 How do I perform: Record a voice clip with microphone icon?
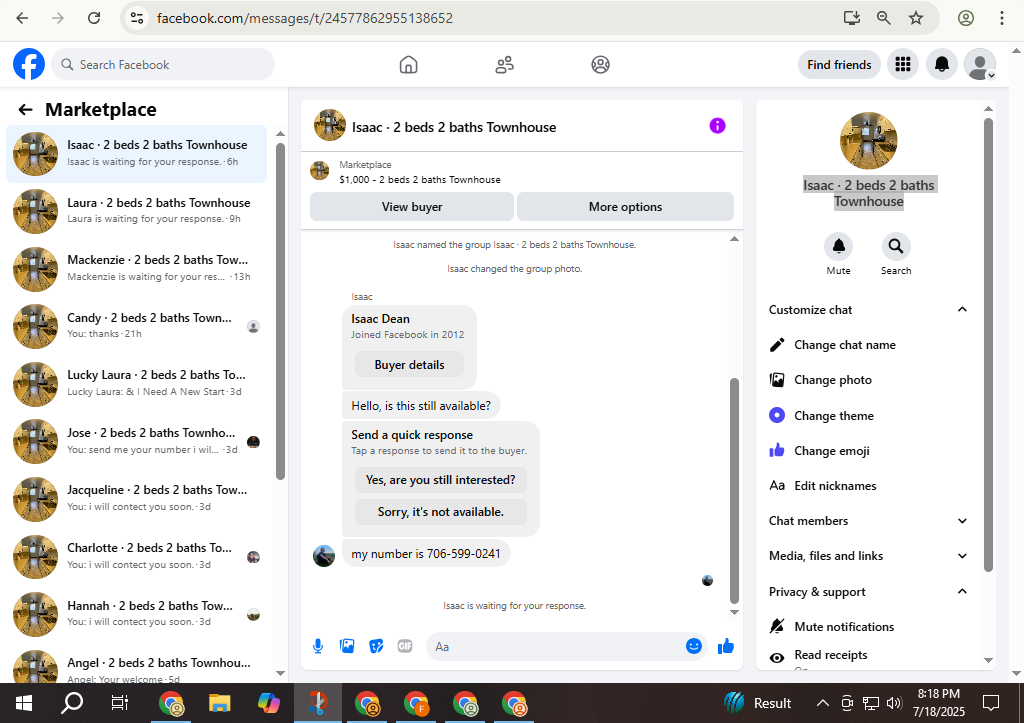(318, 647)
